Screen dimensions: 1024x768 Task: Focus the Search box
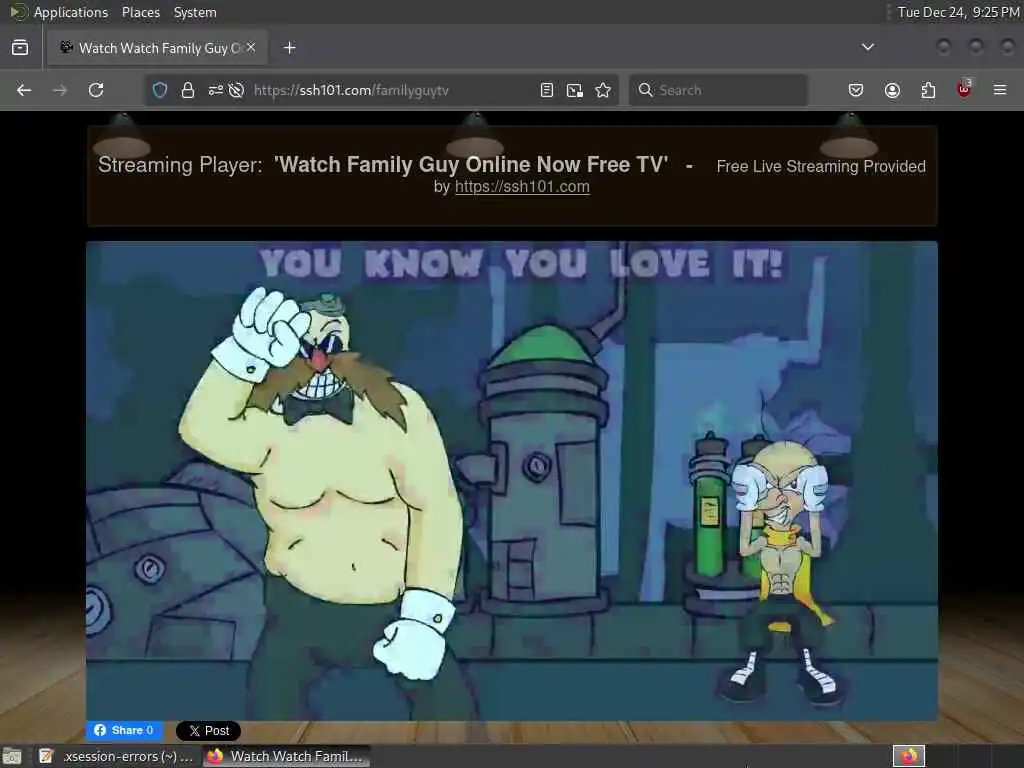pyautogui.click(x=718, y=90)
